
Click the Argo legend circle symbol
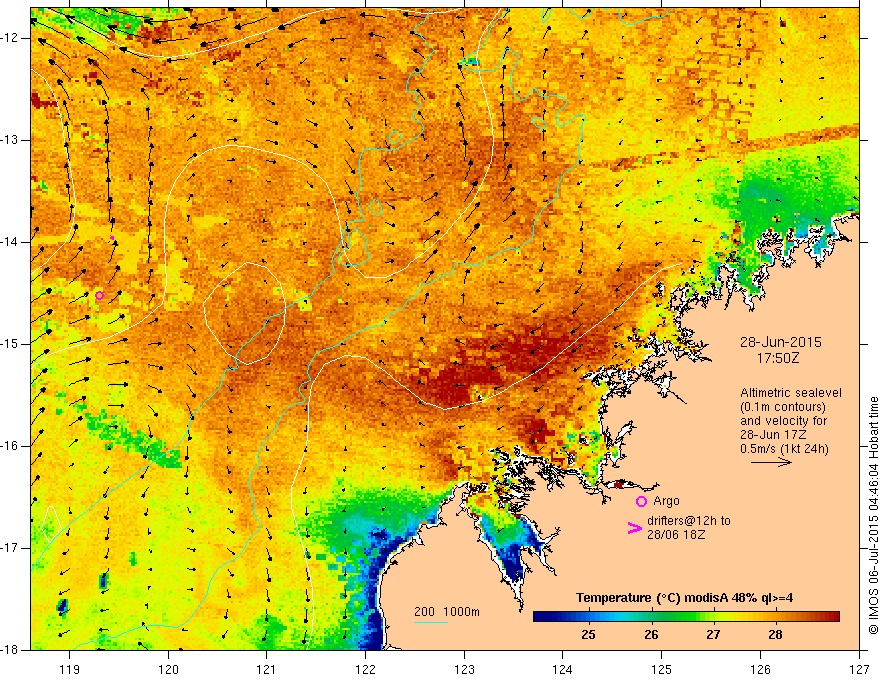(x=641, y=502)
